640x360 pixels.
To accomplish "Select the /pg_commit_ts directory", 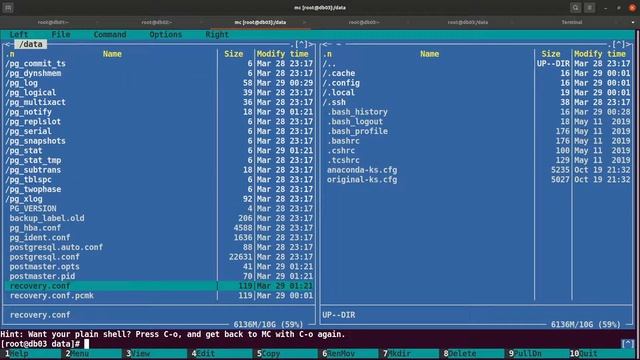I will click(x=159, y=64).
